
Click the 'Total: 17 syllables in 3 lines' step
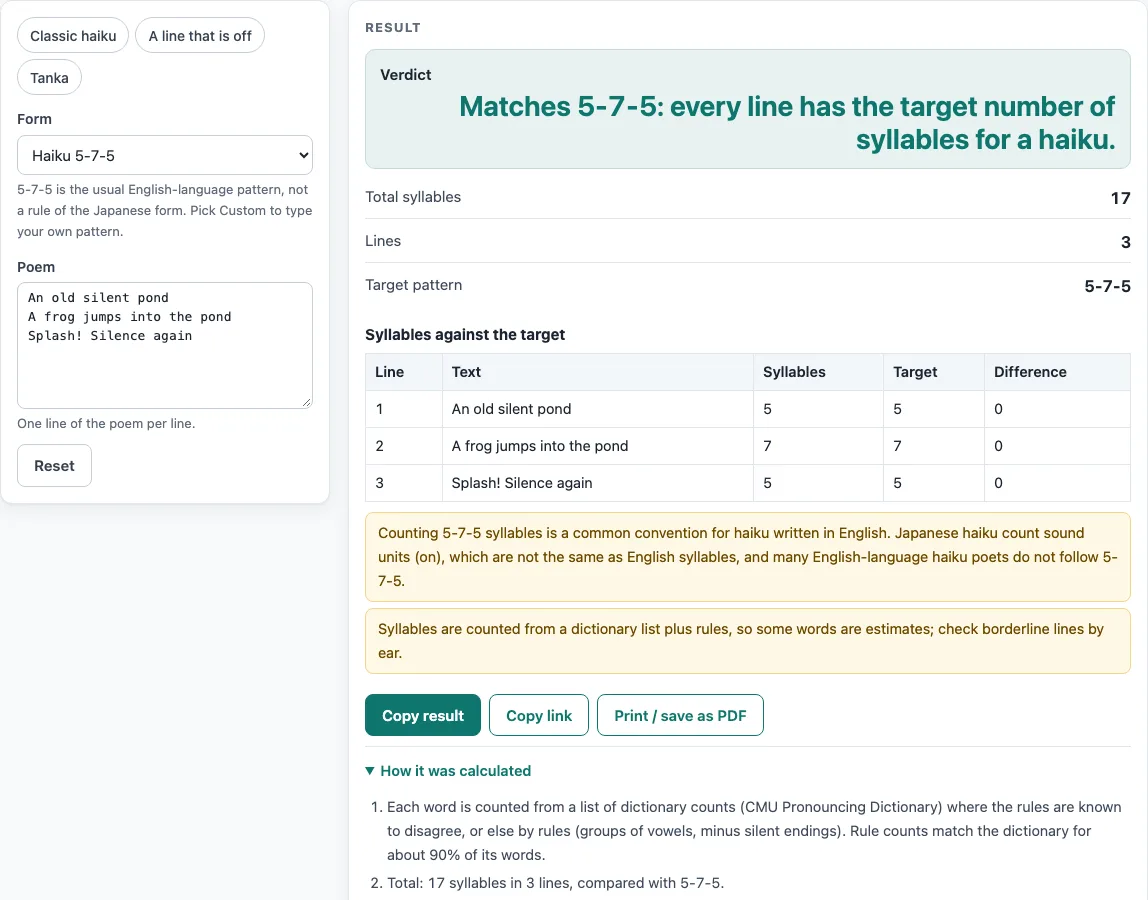point(556,883)
